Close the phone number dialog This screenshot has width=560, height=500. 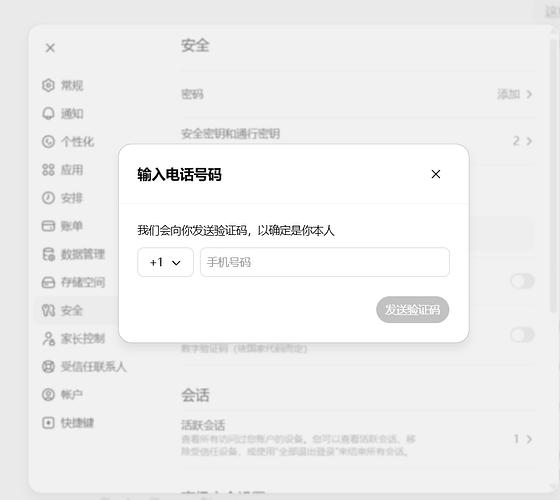(435, 174)
